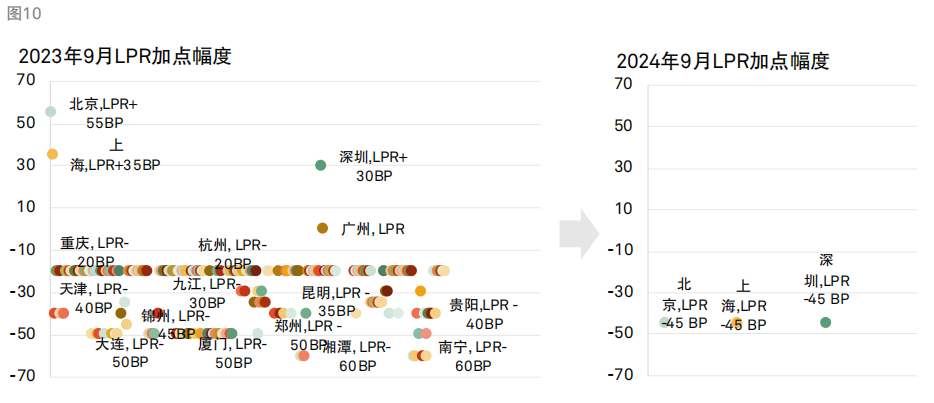Screen dimensions: 934x403
Task: Select the 北京,LPR -45 BP label
Action: (684, 304)
